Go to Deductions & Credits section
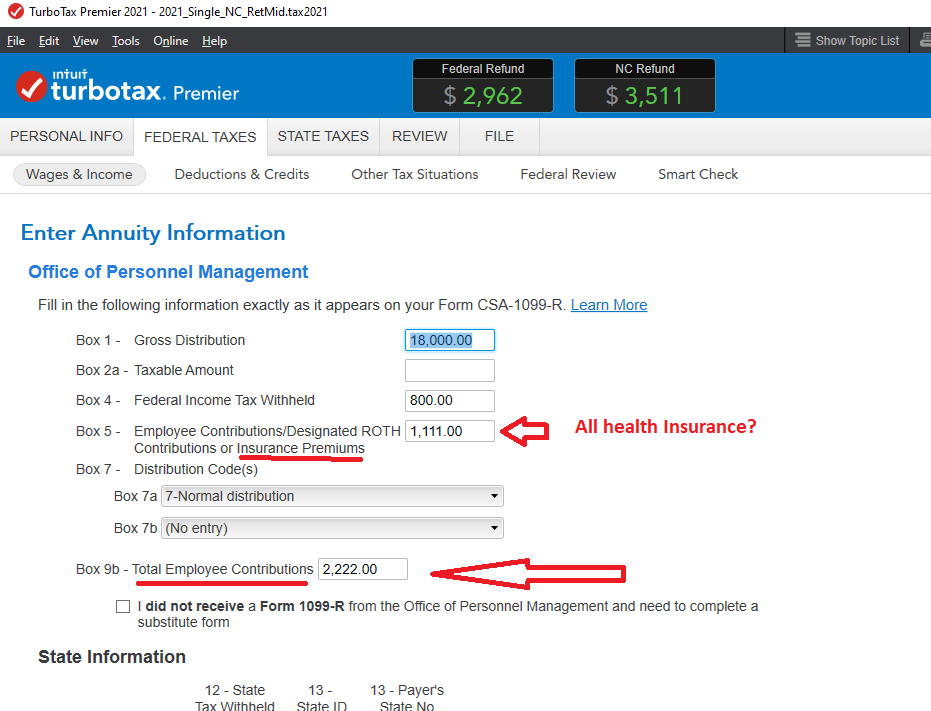The height and width of the screenshot is (711, 931). pos(242,174)
